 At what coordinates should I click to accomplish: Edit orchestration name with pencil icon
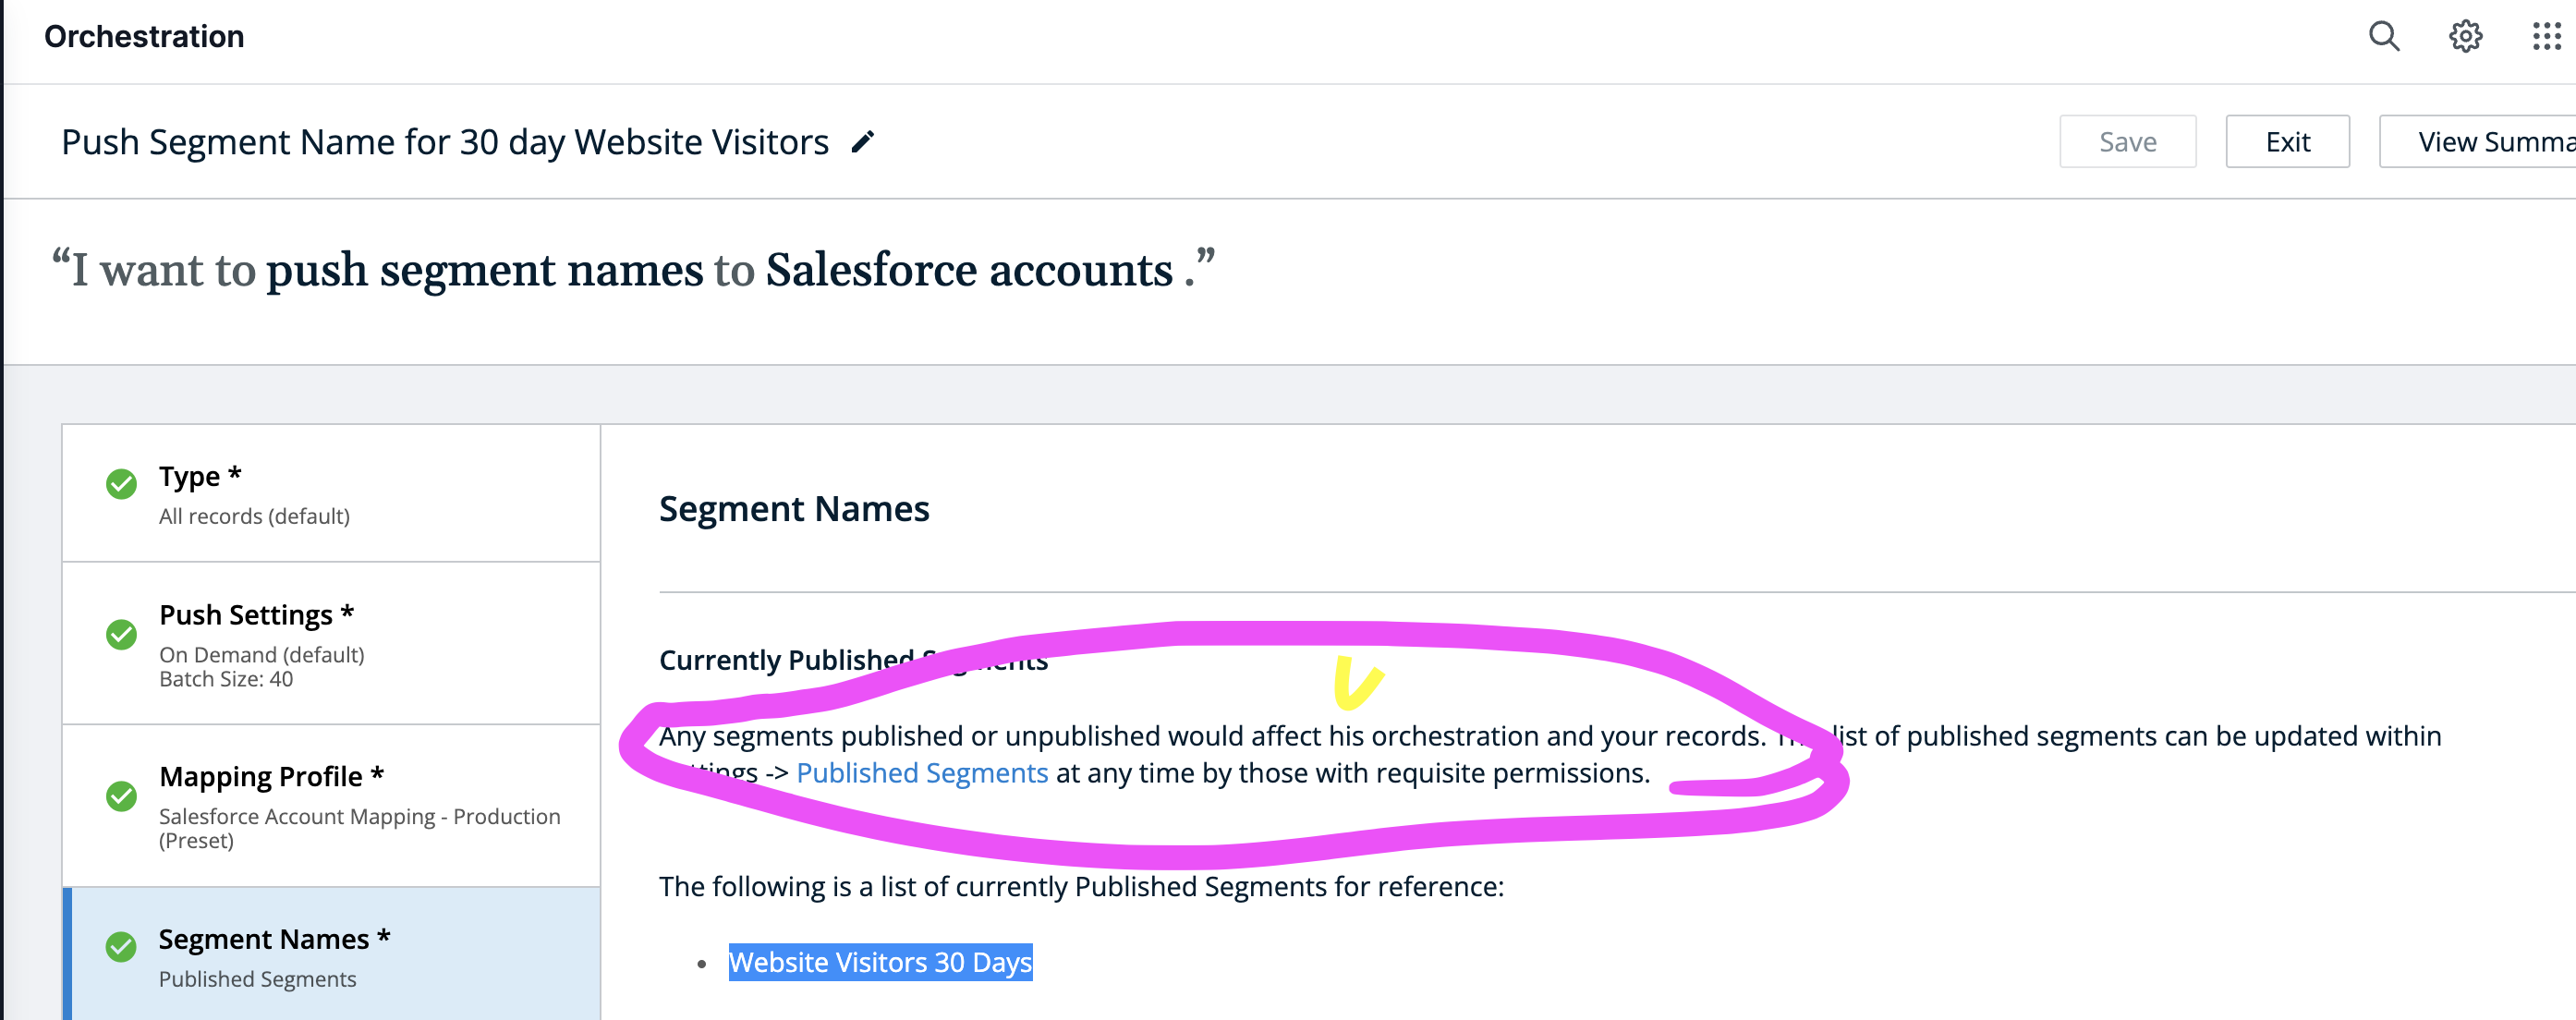(862, 142)
